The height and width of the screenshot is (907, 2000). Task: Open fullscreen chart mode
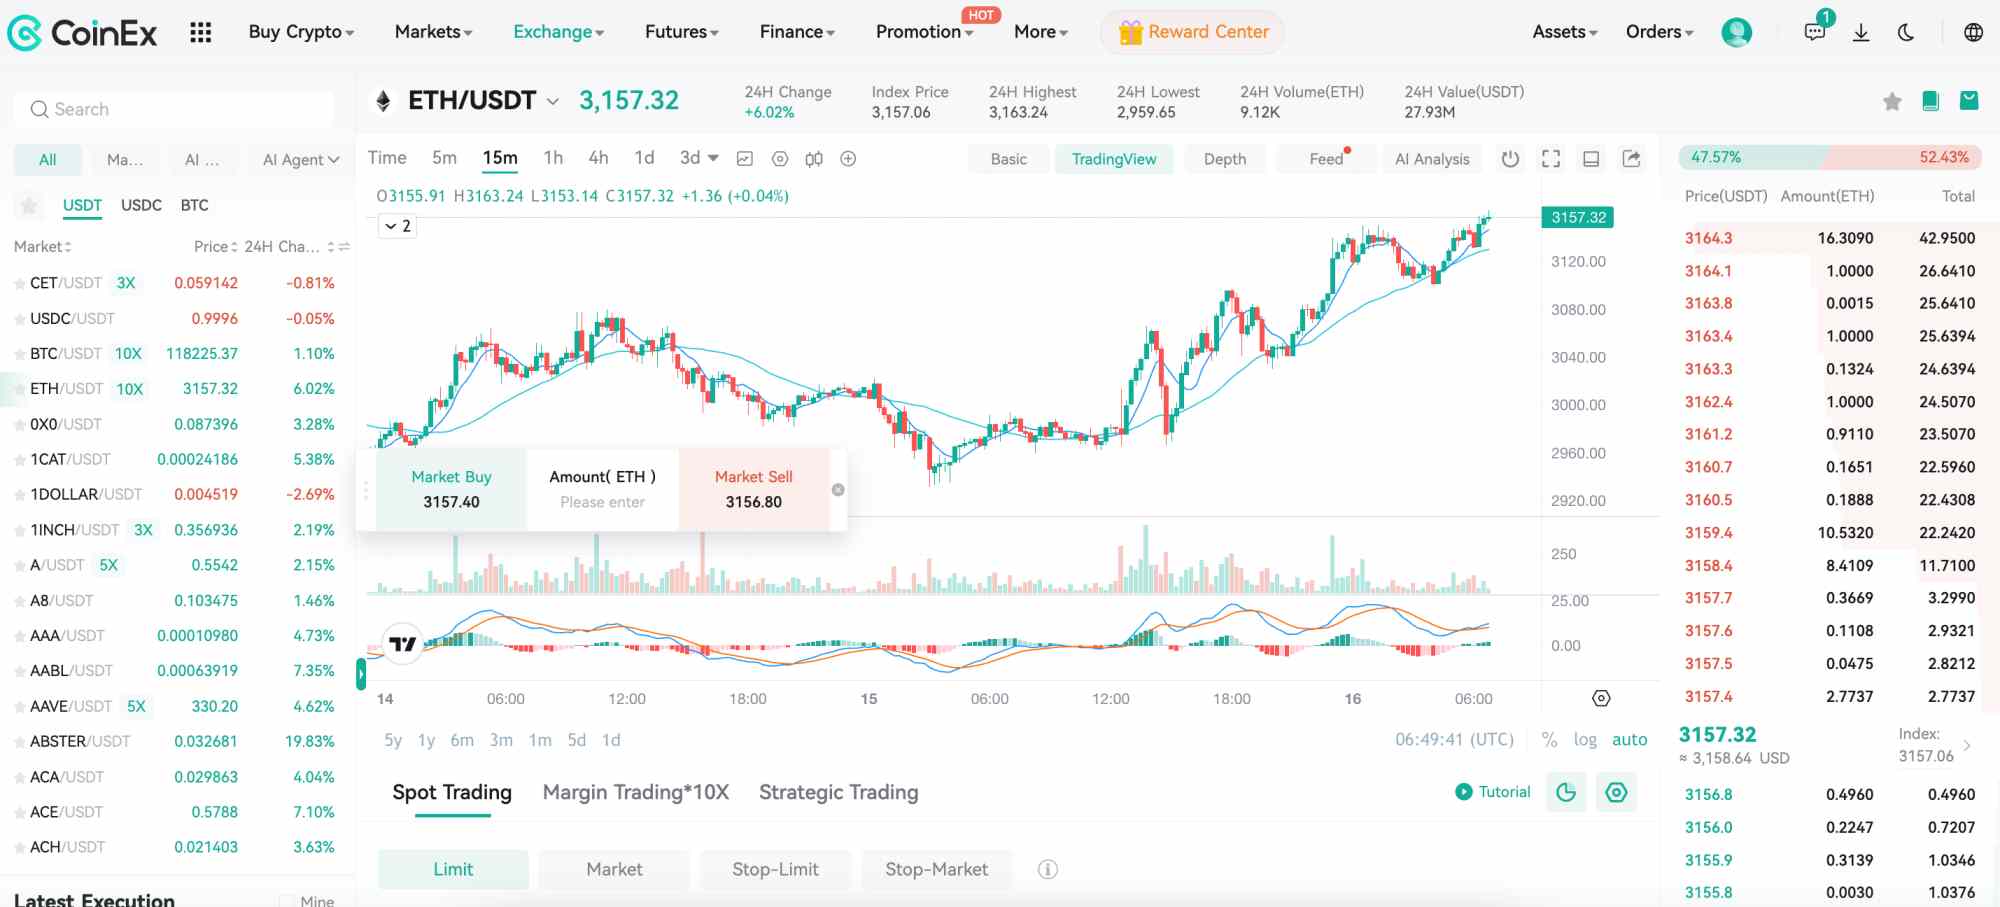(x=1550, y=158)
